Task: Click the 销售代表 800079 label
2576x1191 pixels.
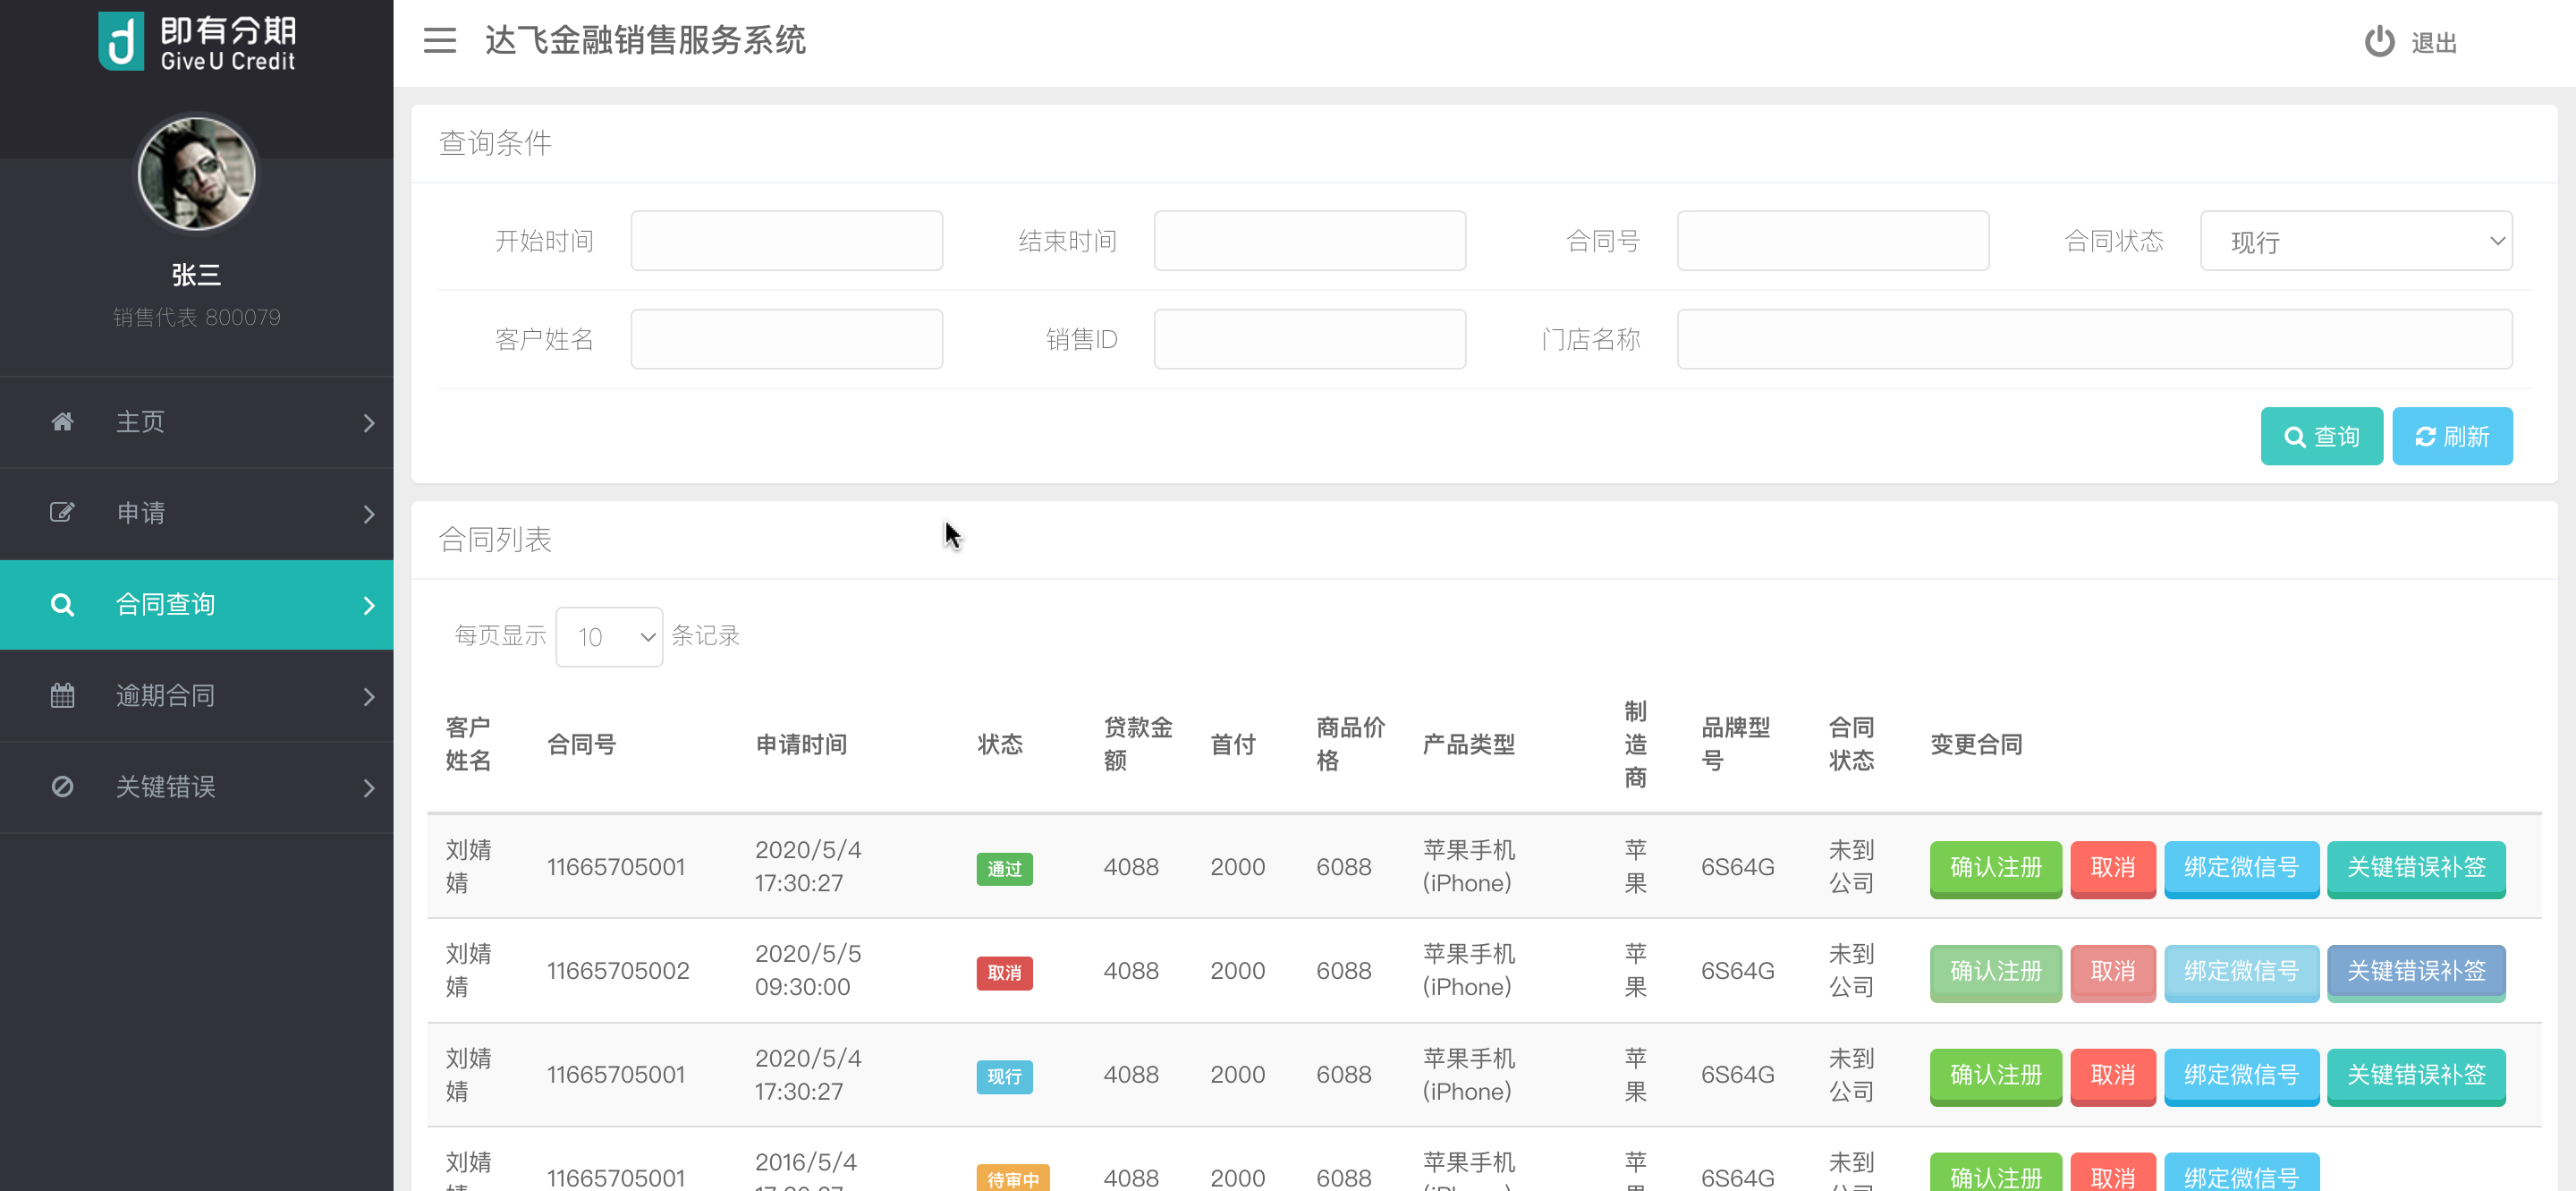Action: click(196, 318)
